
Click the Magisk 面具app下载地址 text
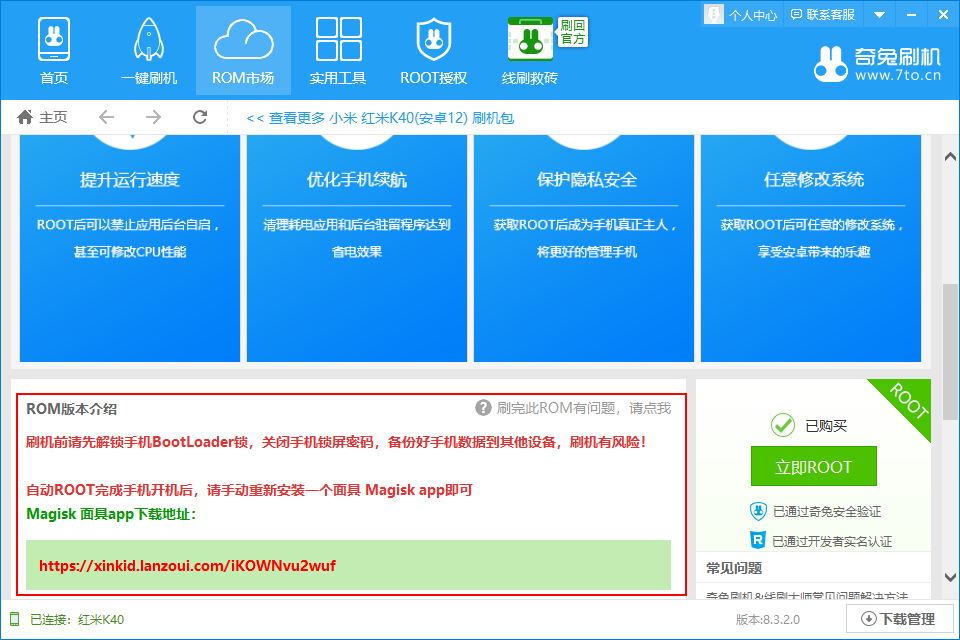111,514
